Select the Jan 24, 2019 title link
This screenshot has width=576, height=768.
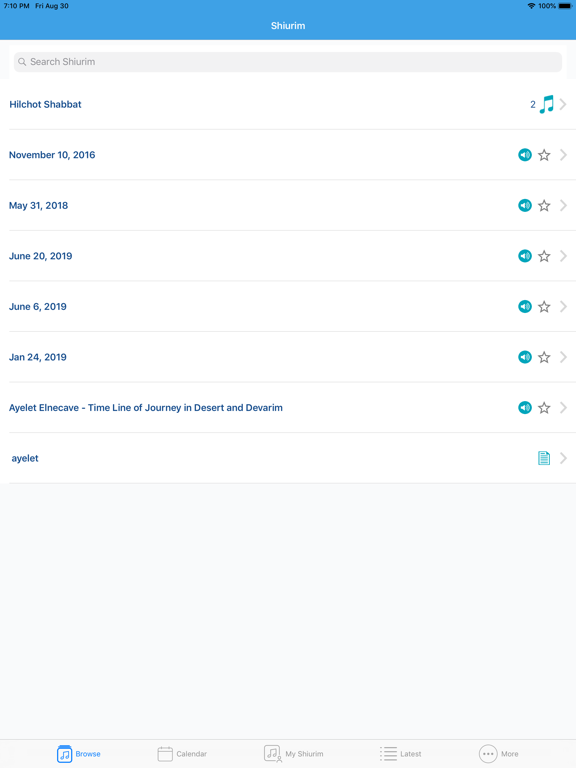(38, 357)
